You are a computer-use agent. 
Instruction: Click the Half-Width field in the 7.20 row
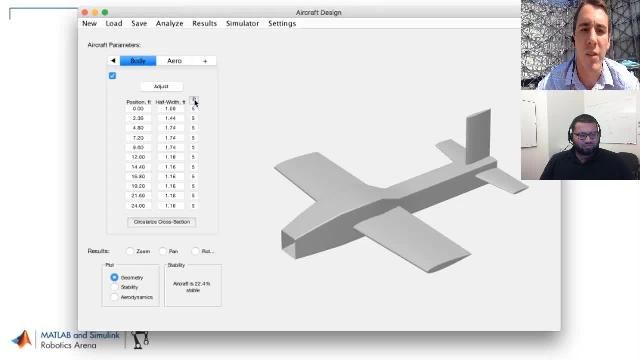170,138
